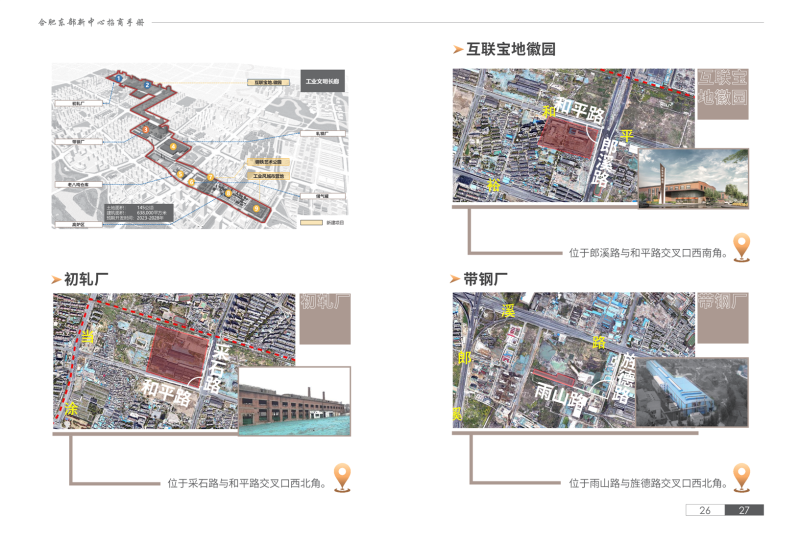The width and height of the screenshot is (800, 538).
Task: Click blue marker number 2 on overview map
Action: point(147,86)
